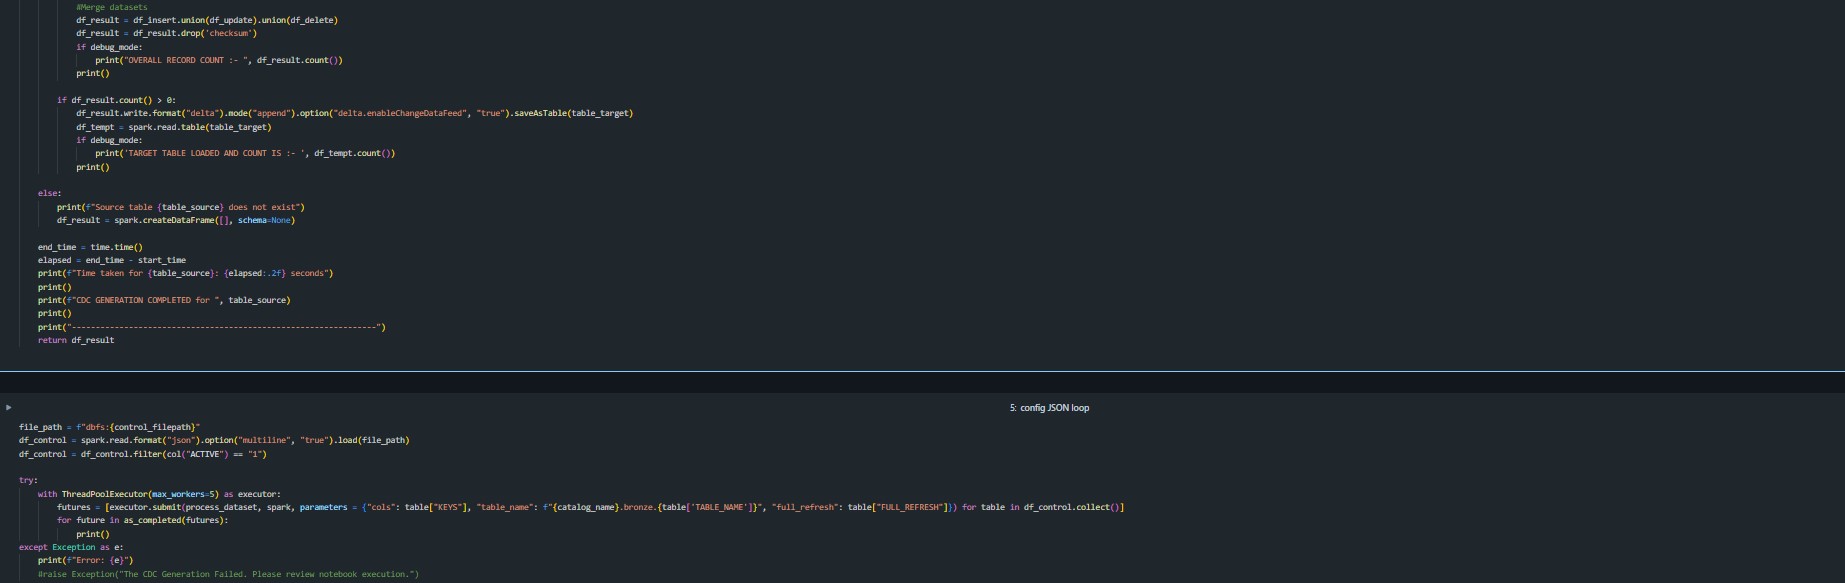
Task: Click the line 'df_tempt = spark.read.table(table_target)'
Action: [x=174, y=127]
